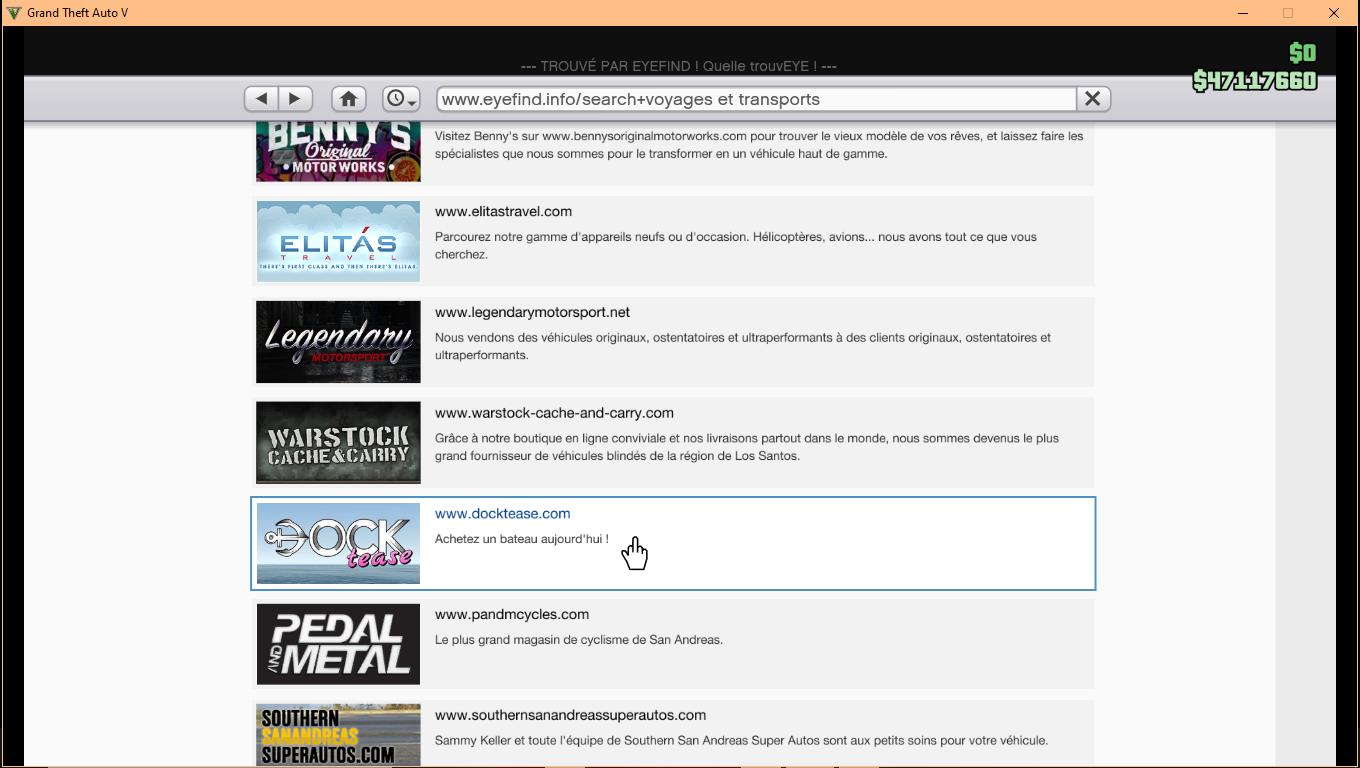Click the Benny's Original Motor Works logo
Screen dimensions: 1360x768
click(x=338, y=152)
